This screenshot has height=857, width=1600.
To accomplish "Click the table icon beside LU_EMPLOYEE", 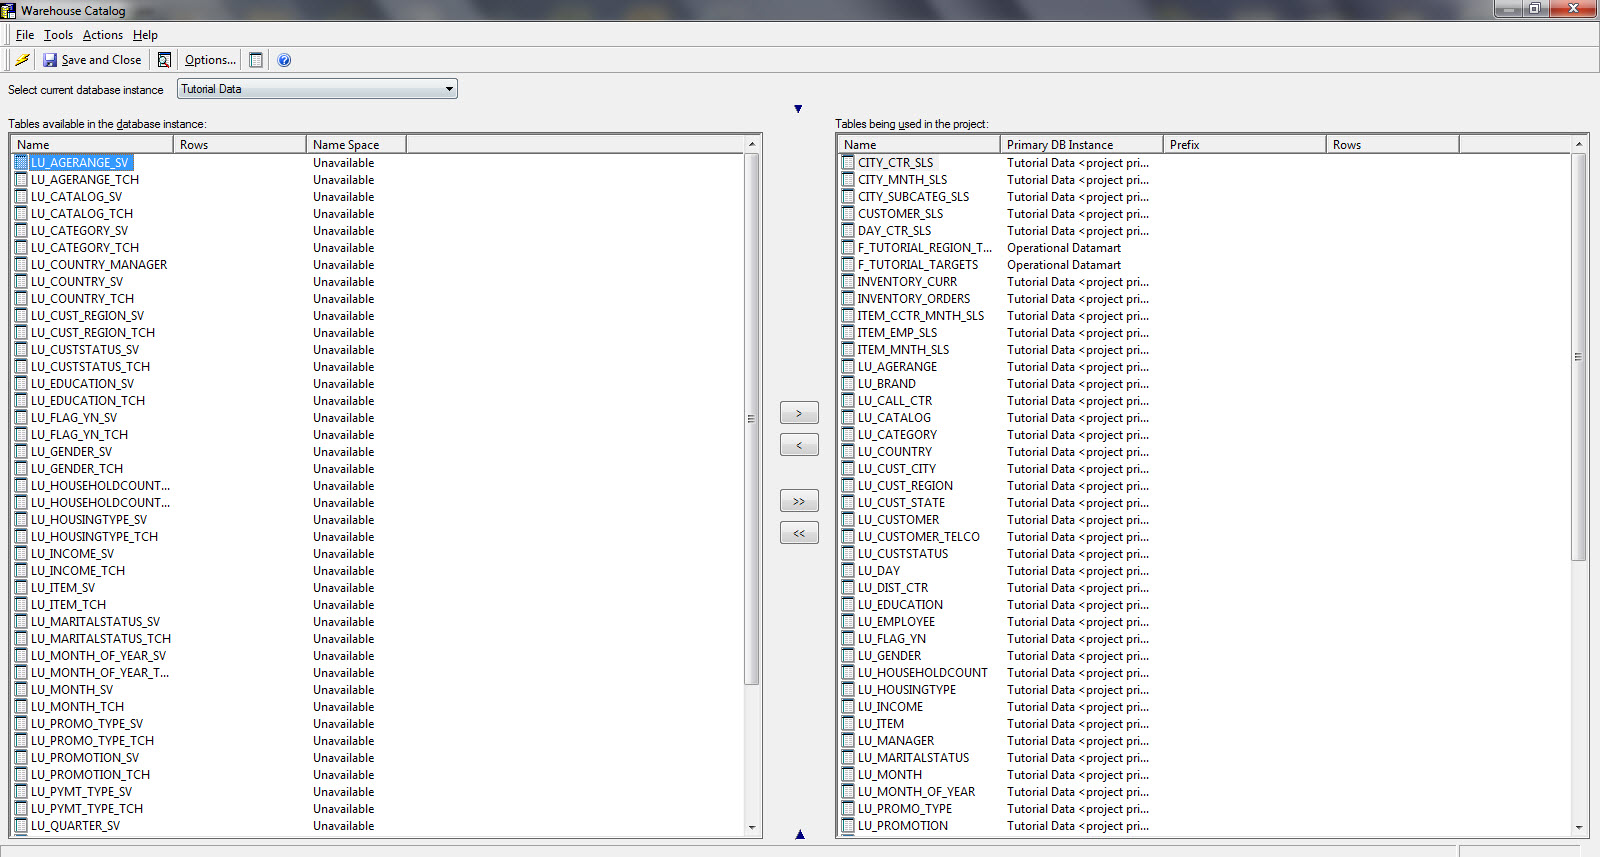I will click(848, 622).
